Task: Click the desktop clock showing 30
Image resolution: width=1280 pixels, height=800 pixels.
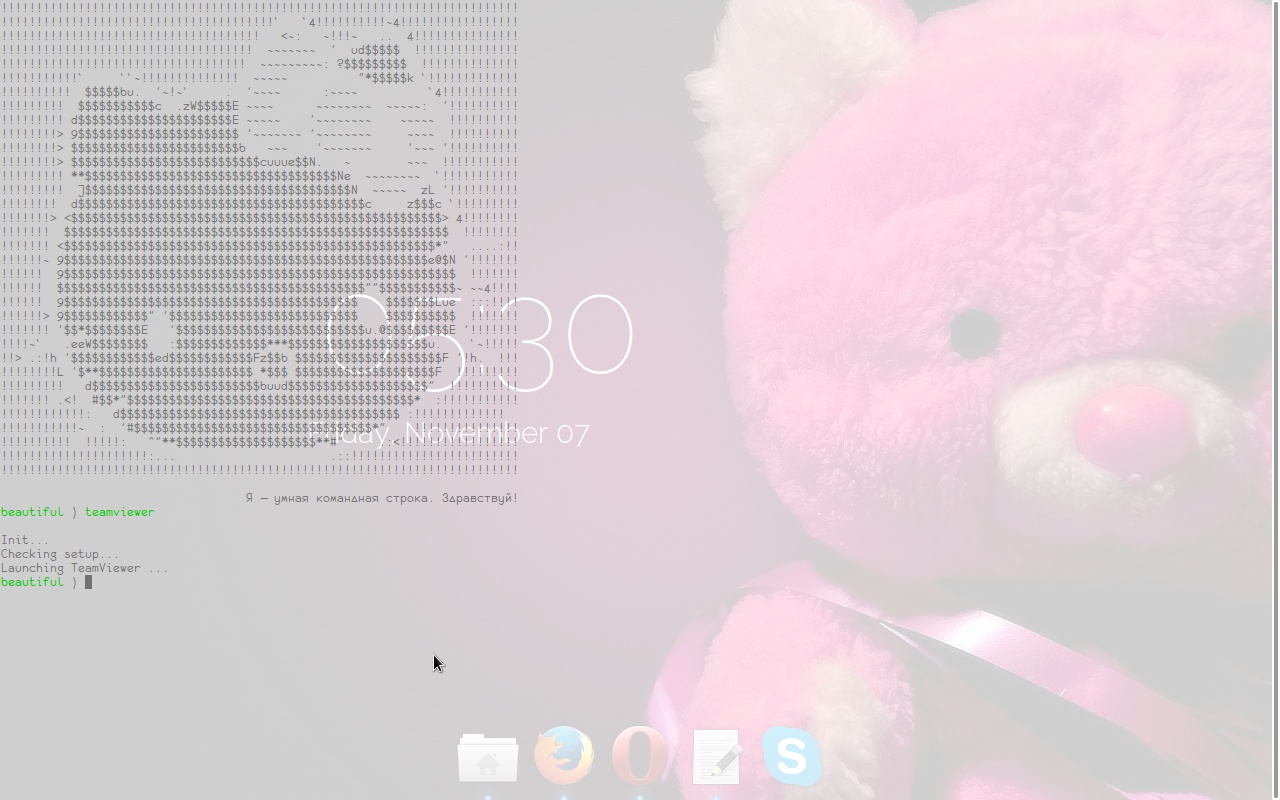Action: [x=481, y=342]
